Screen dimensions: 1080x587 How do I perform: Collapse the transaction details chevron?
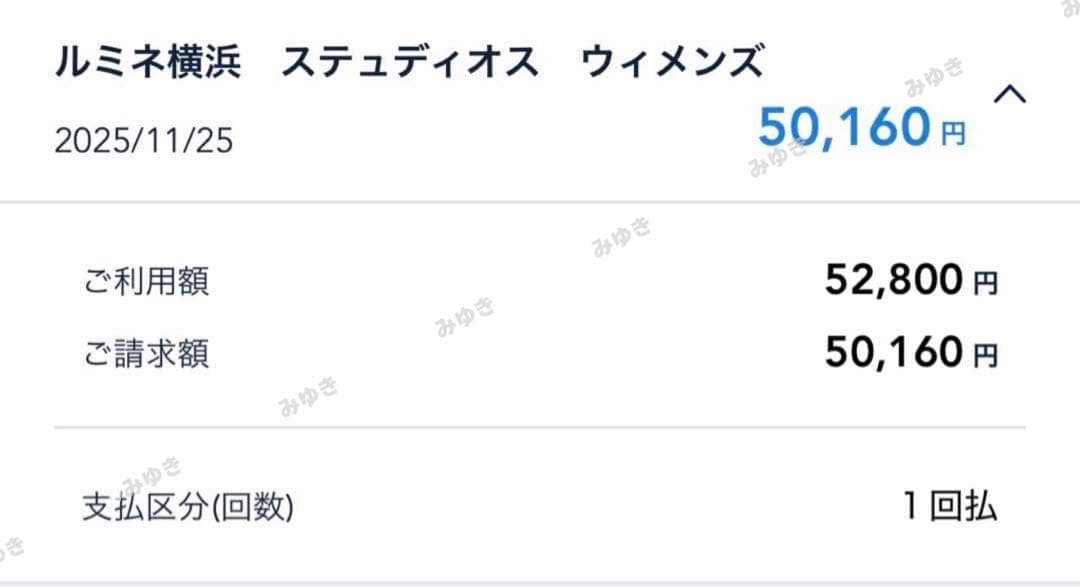tap(1010, 95)
